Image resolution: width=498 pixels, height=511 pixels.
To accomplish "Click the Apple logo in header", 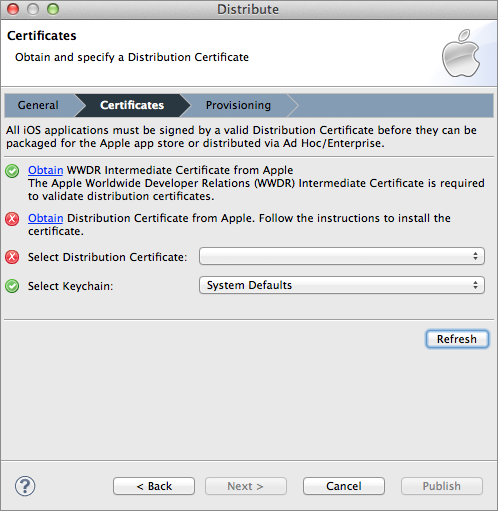I will point(461,53).
